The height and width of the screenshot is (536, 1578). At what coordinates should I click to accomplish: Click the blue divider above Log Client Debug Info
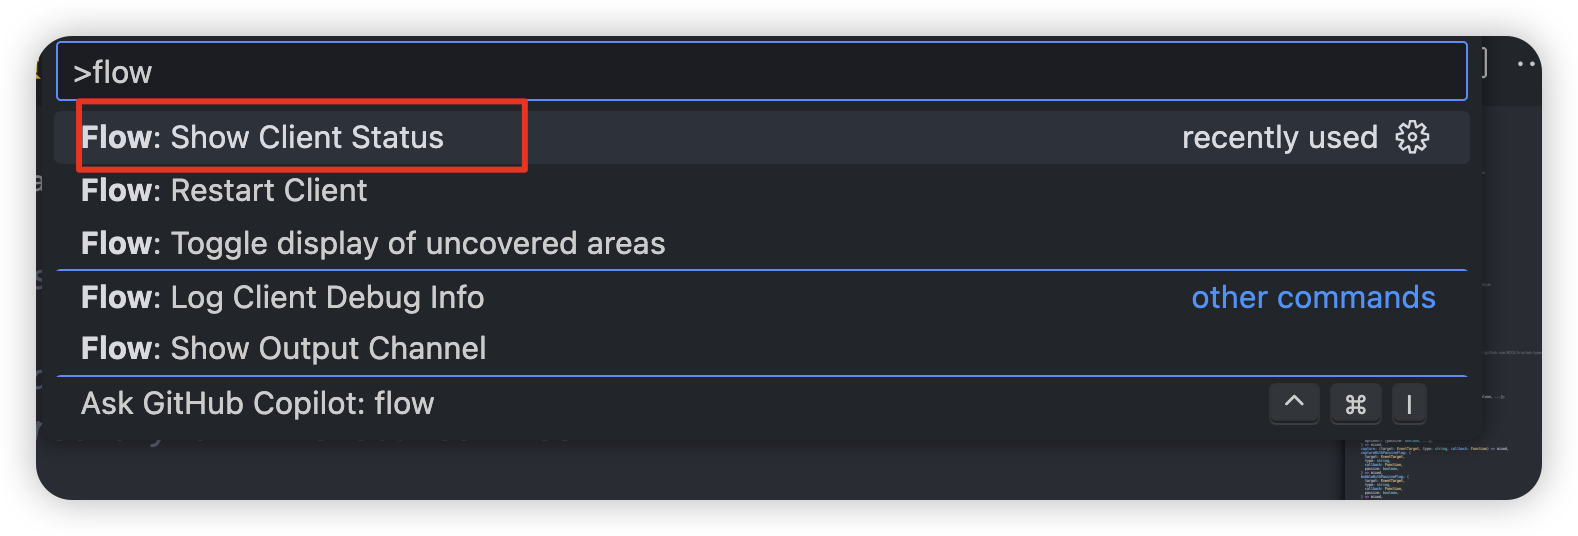760,270
